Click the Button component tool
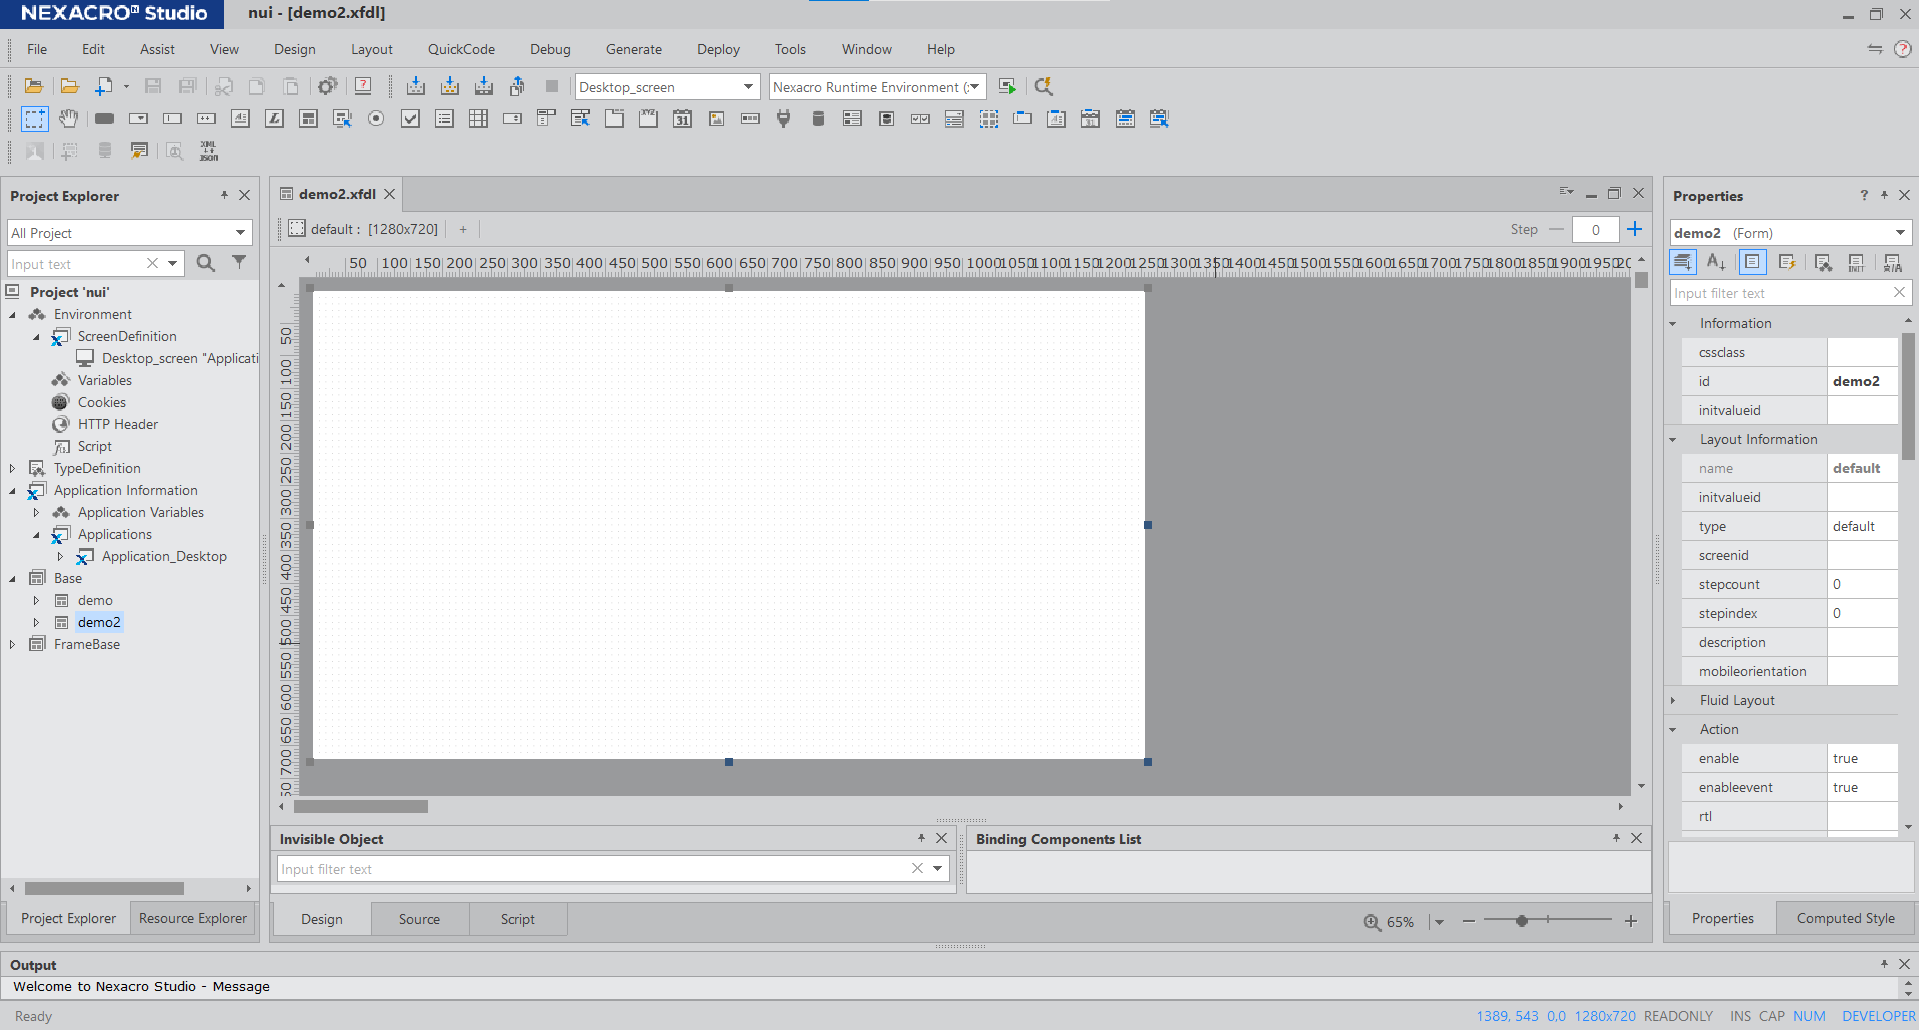 104,119
